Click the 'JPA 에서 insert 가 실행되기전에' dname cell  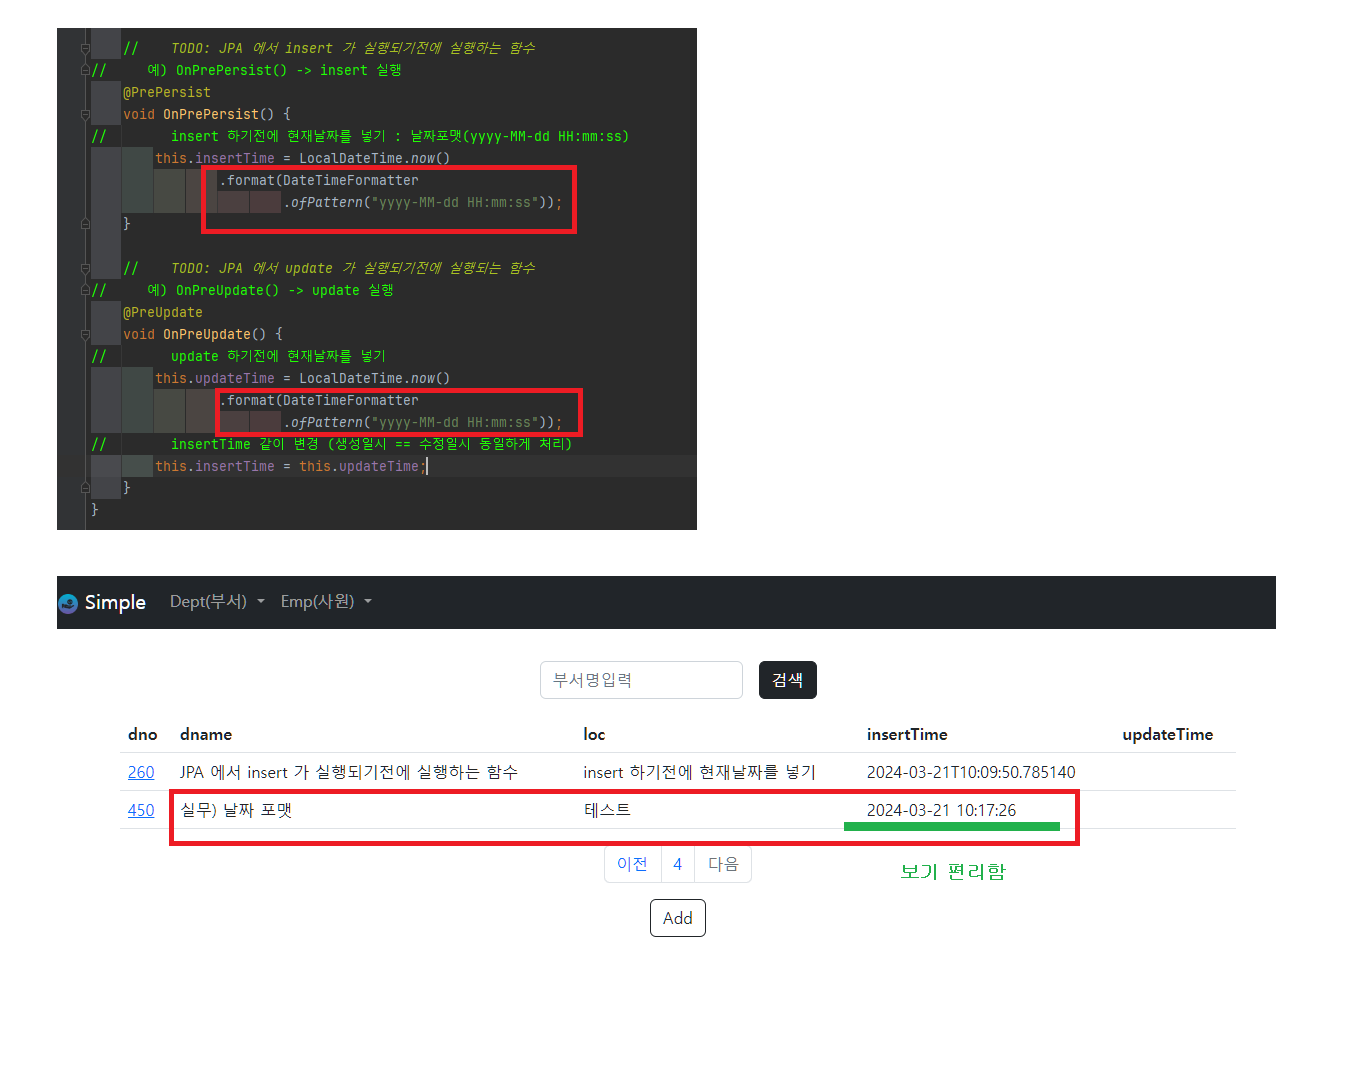tap(349, 772)
